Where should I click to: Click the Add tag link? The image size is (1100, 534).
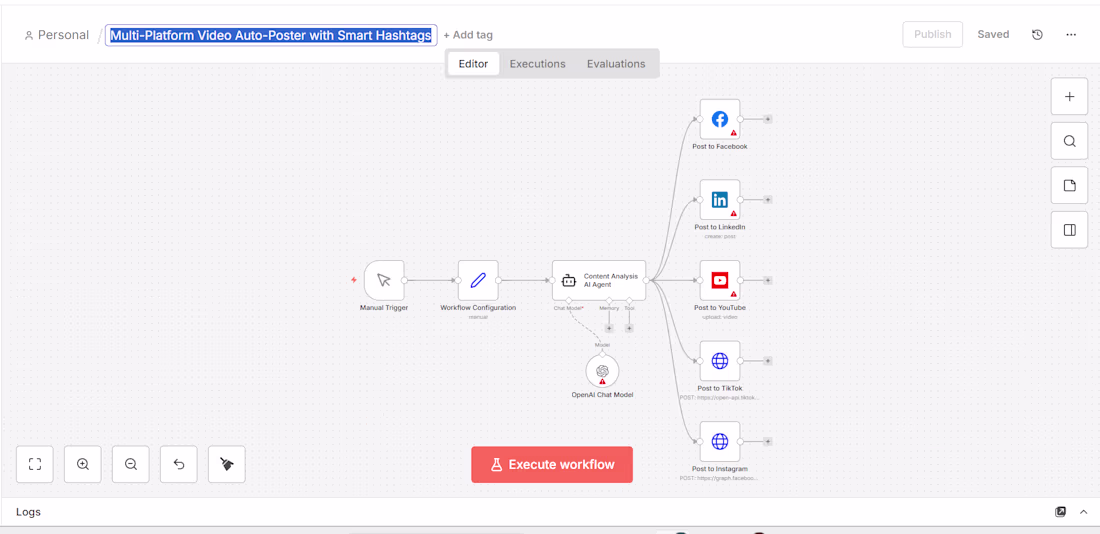click(x=468, y=35)
